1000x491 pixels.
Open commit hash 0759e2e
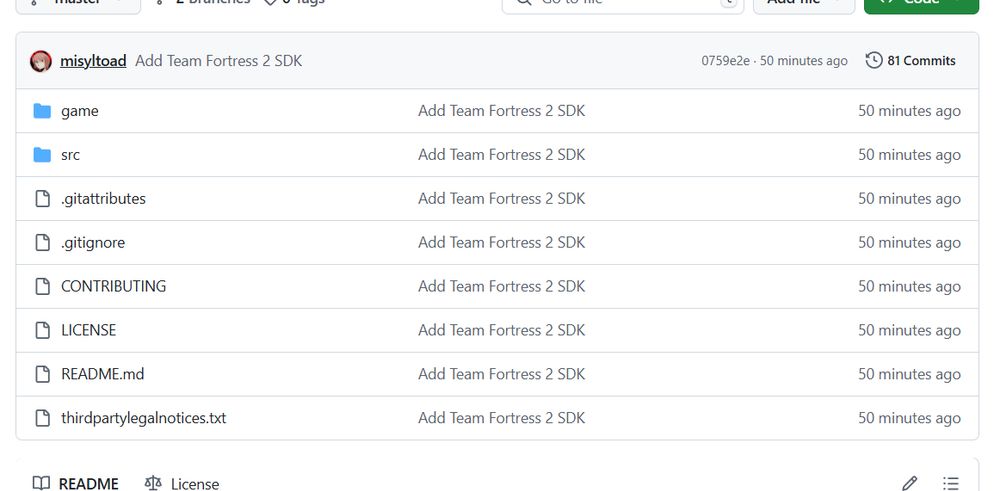pos(726,61)
